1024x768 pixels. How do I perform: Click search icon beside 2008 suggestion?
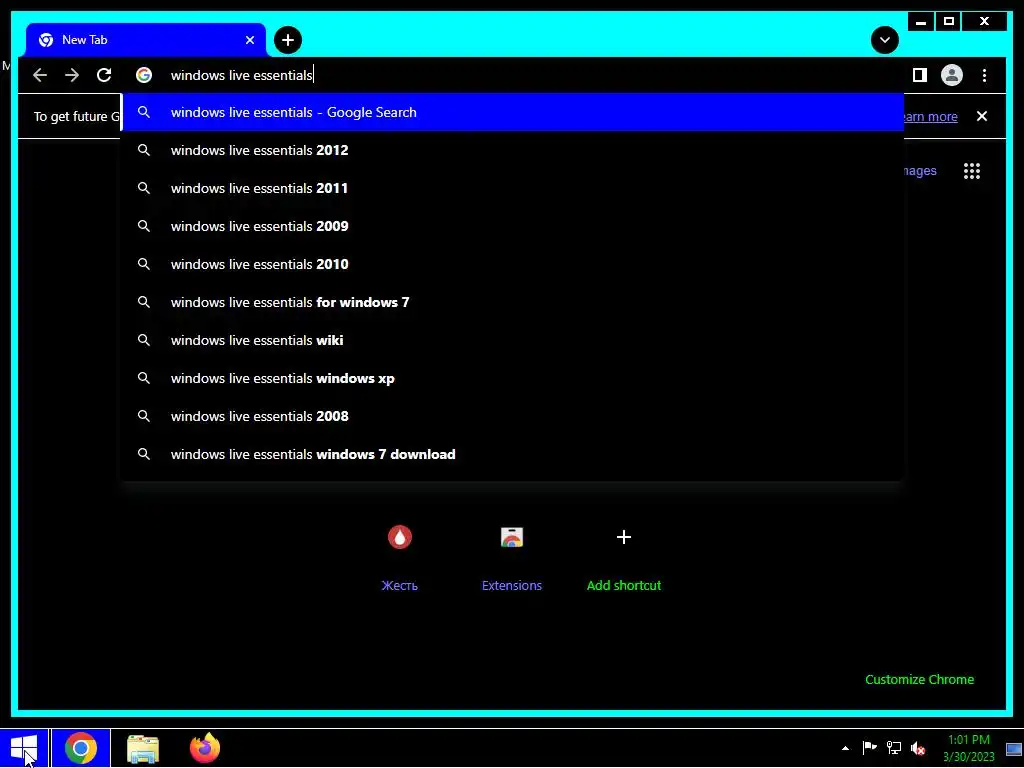coord(144,416)
